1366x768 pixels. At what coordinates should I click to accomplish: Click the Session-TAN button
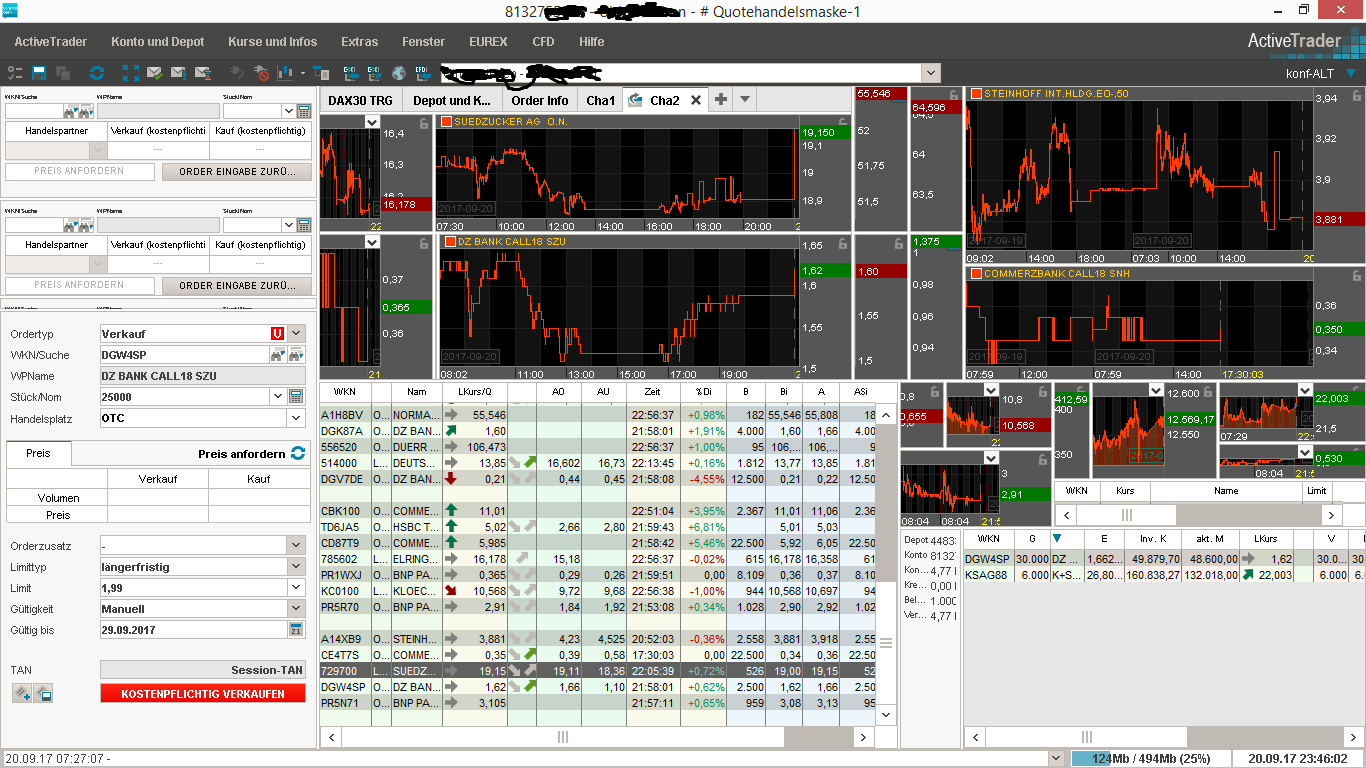click(203, 670)
